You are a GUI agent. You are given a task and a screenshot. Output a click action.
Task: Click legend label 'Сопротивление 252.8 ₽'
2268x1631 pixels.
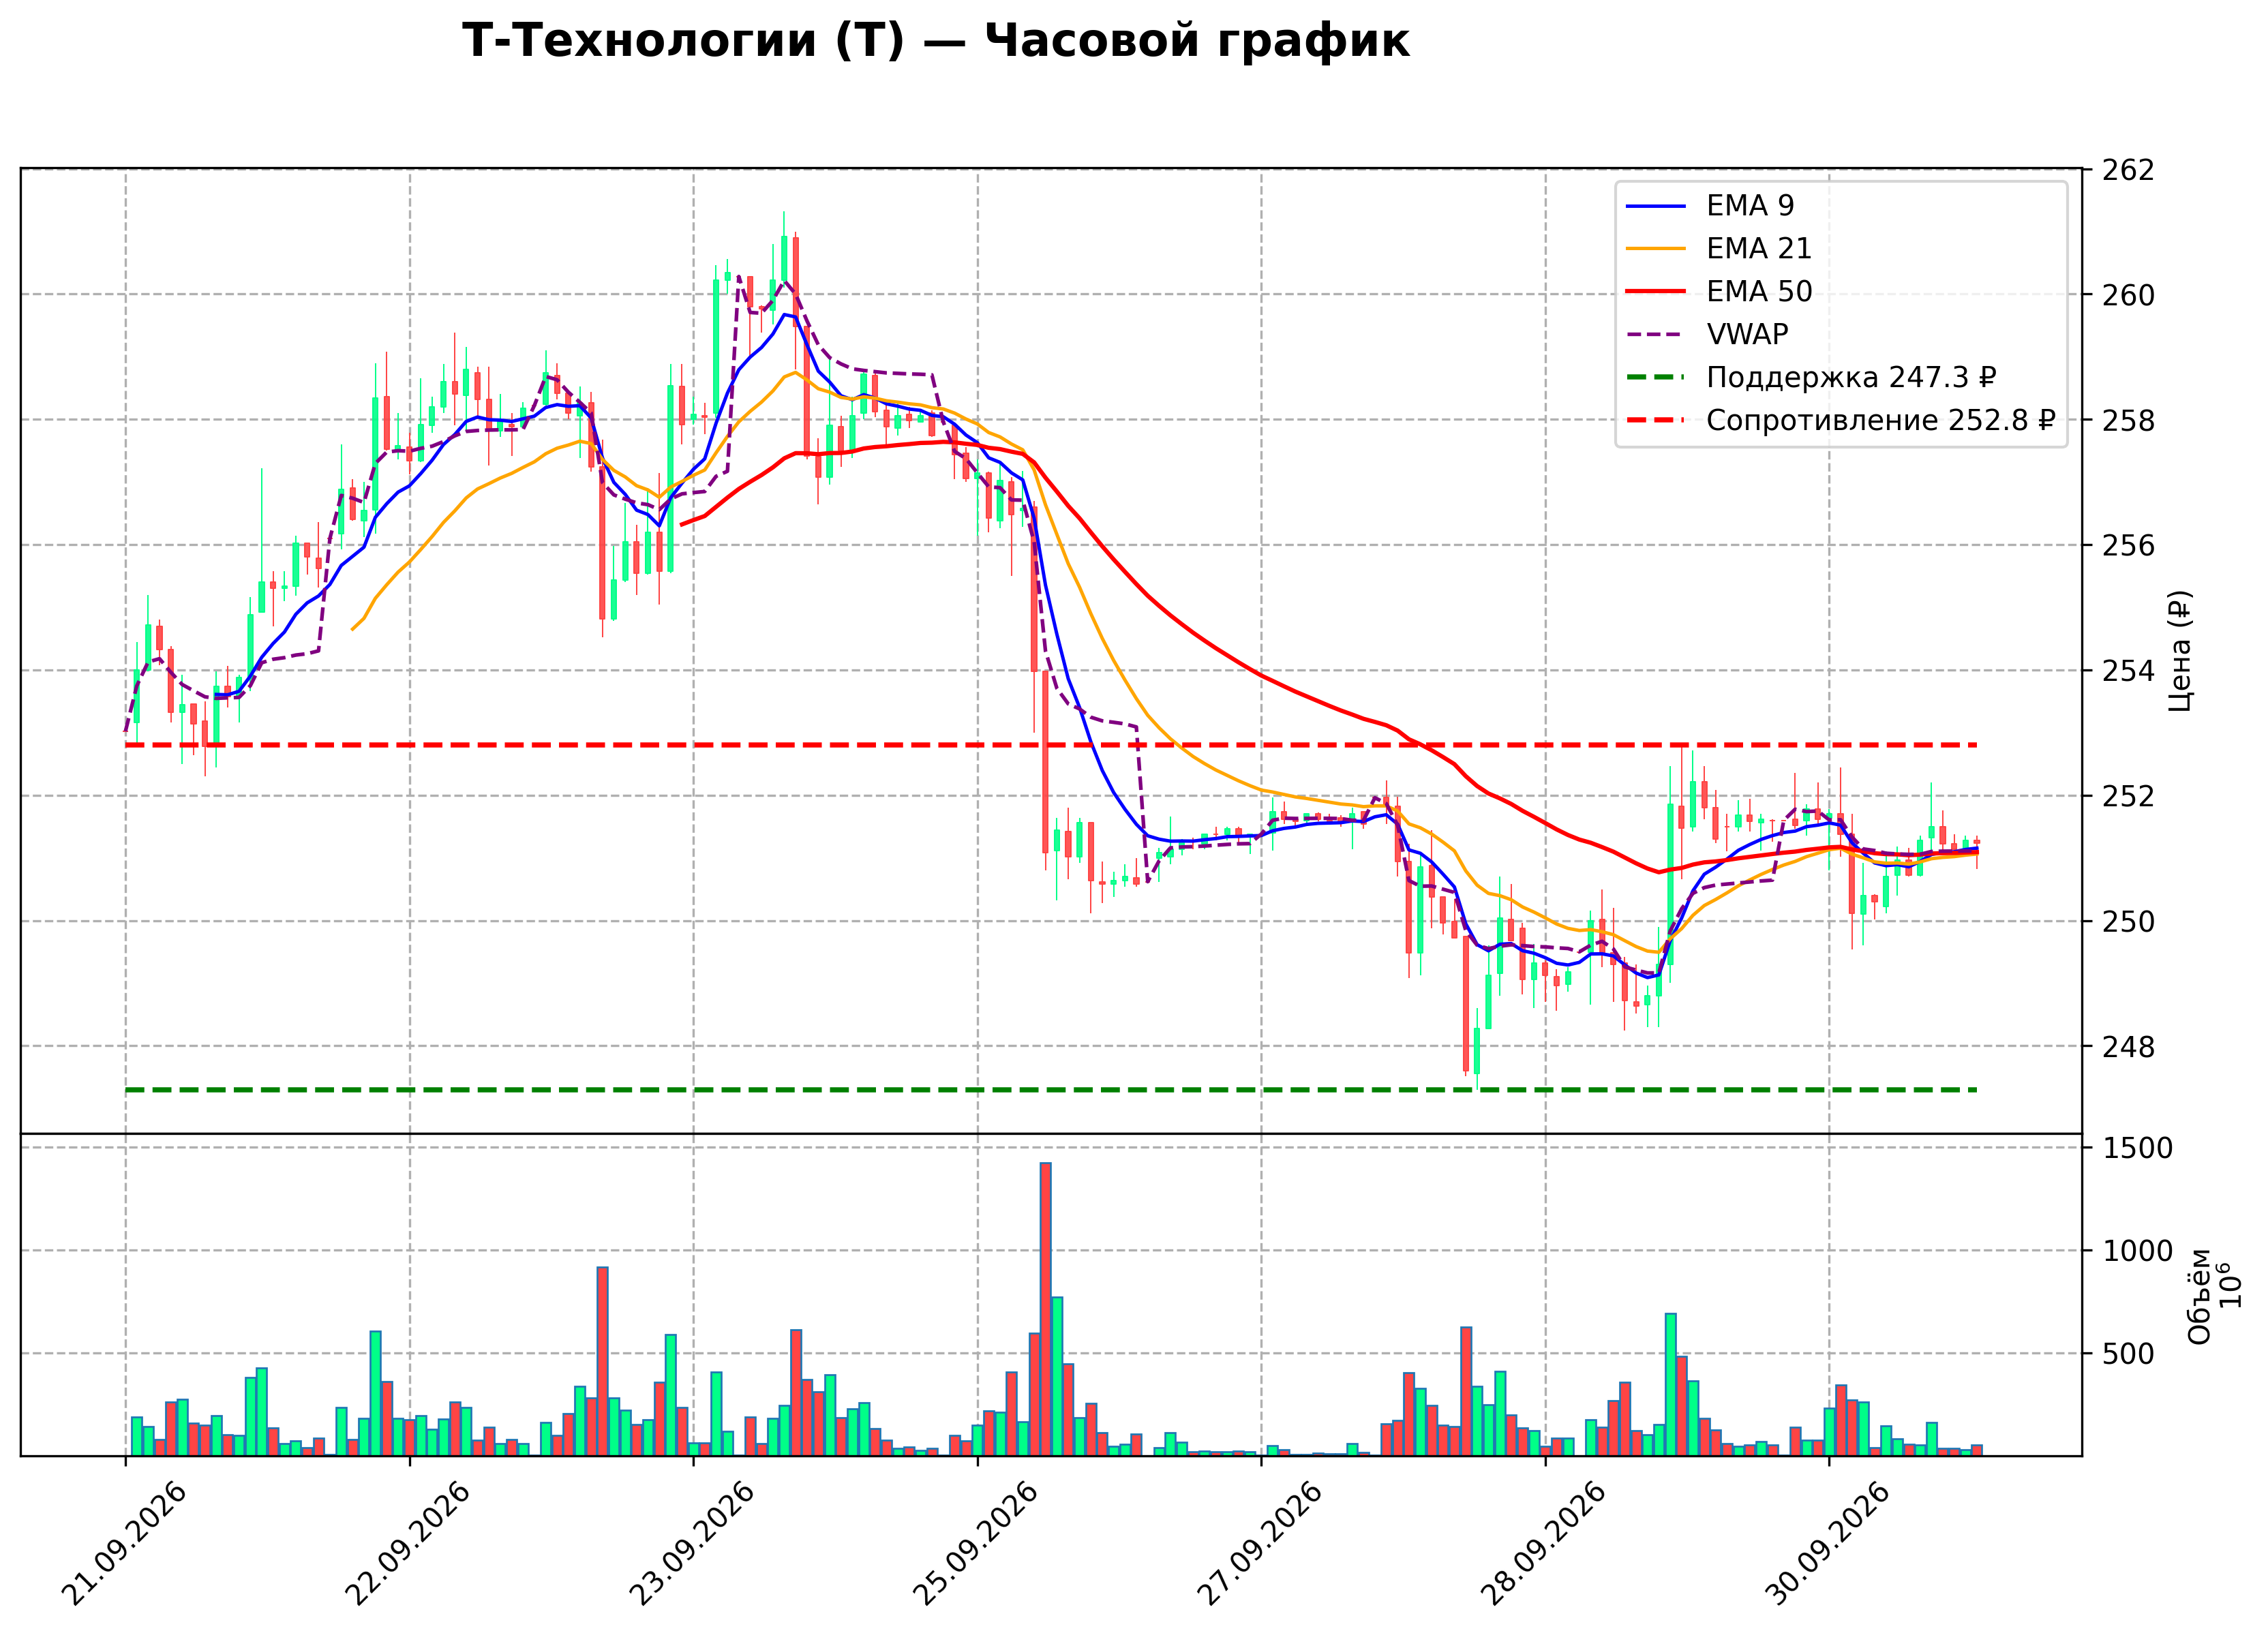tap(1881, 421)
